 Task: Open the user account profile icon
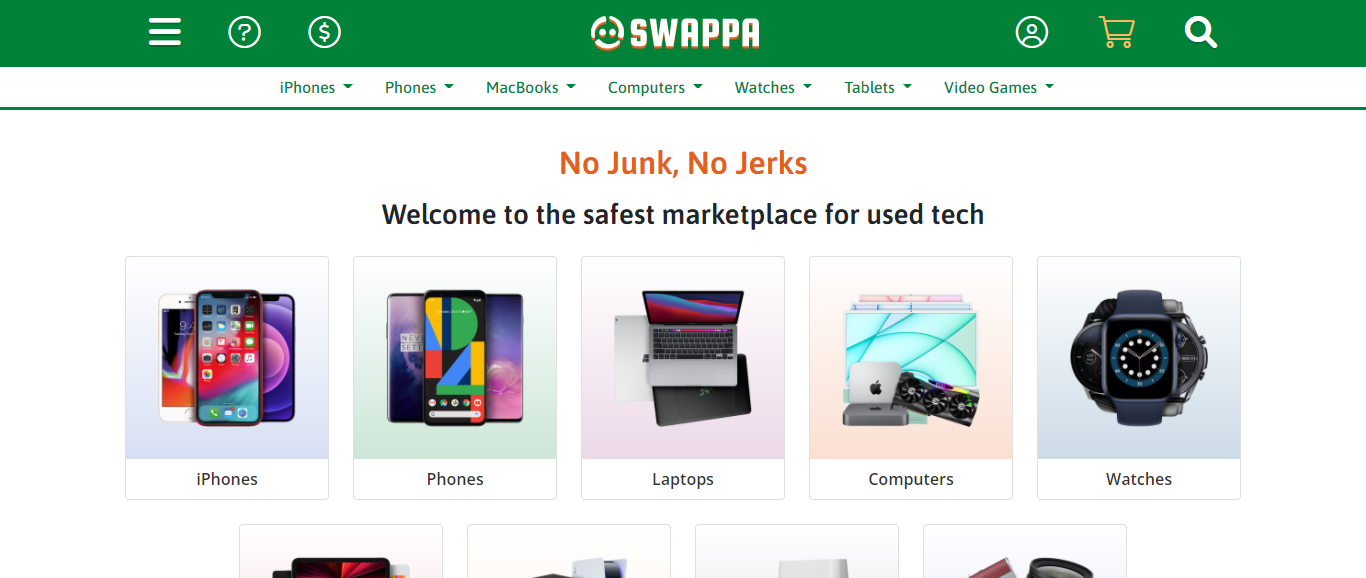point(1032,33)
